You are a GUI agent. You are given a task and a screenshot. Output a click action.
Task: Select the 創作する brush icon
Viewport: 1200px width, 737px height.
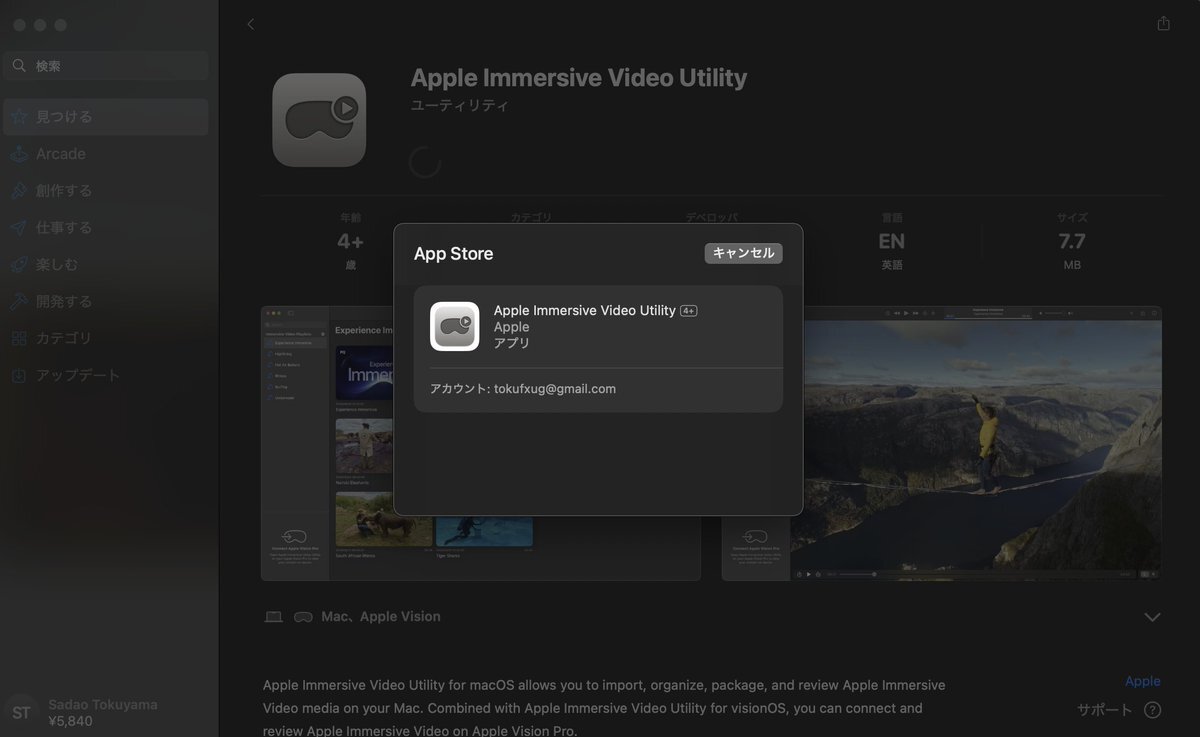pyautogui.click(x=19, y=191)
